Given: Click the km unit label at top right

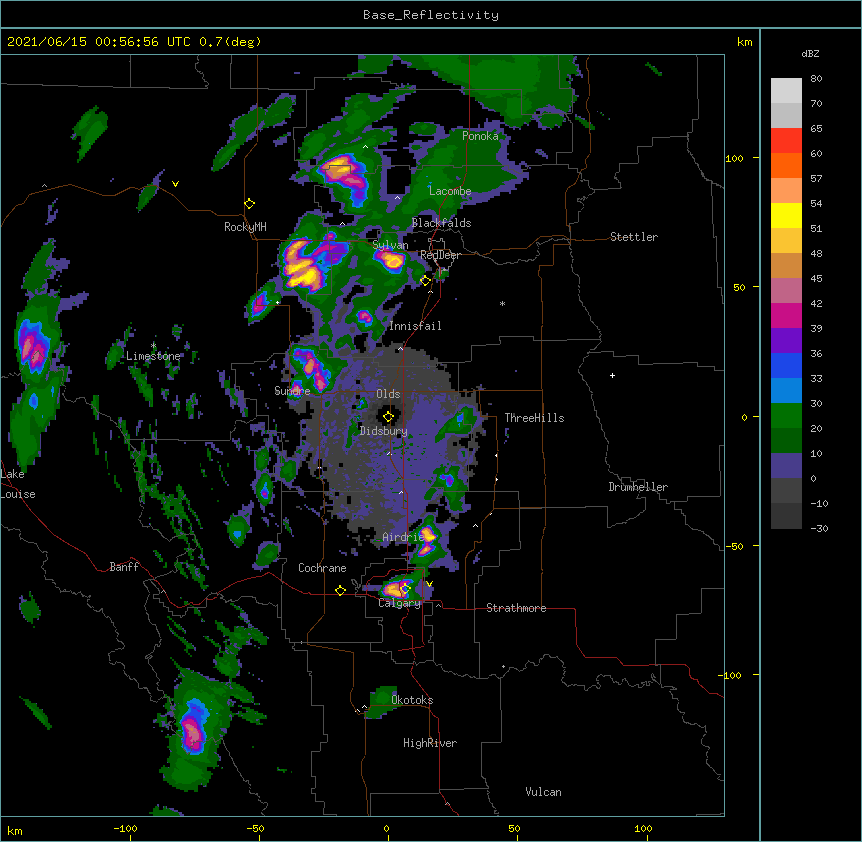Looking at the screenshot, I should [744, 42].
